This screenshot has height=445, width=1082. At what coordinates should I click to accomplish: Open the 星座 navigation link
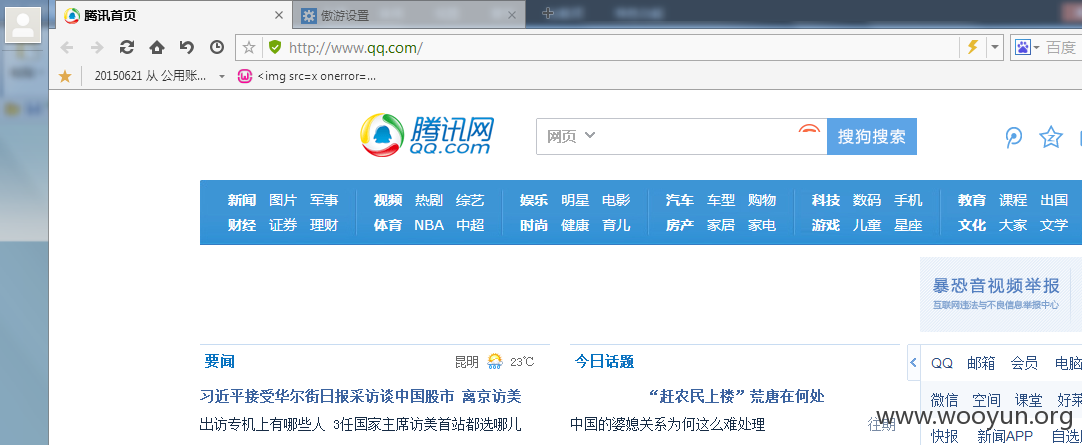(908, 225)
